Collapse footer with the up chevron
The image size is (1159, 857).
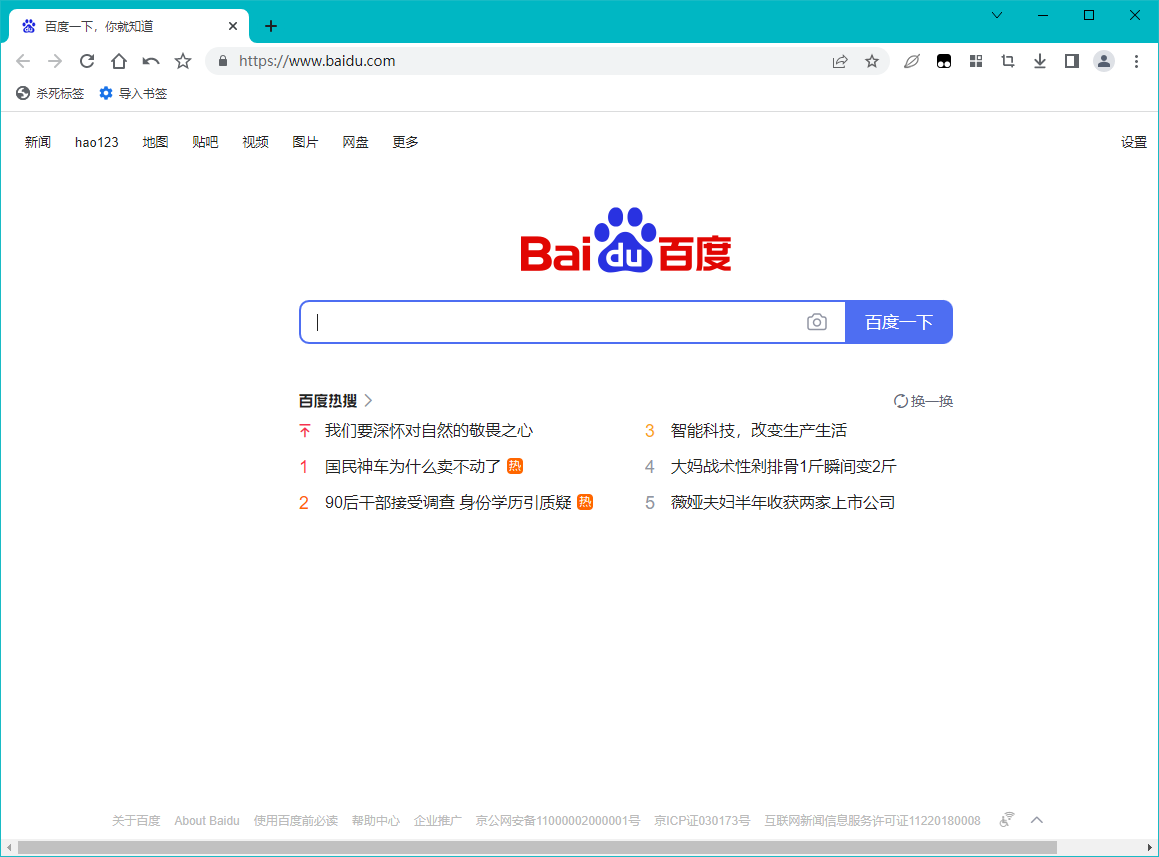point(1037,820)
